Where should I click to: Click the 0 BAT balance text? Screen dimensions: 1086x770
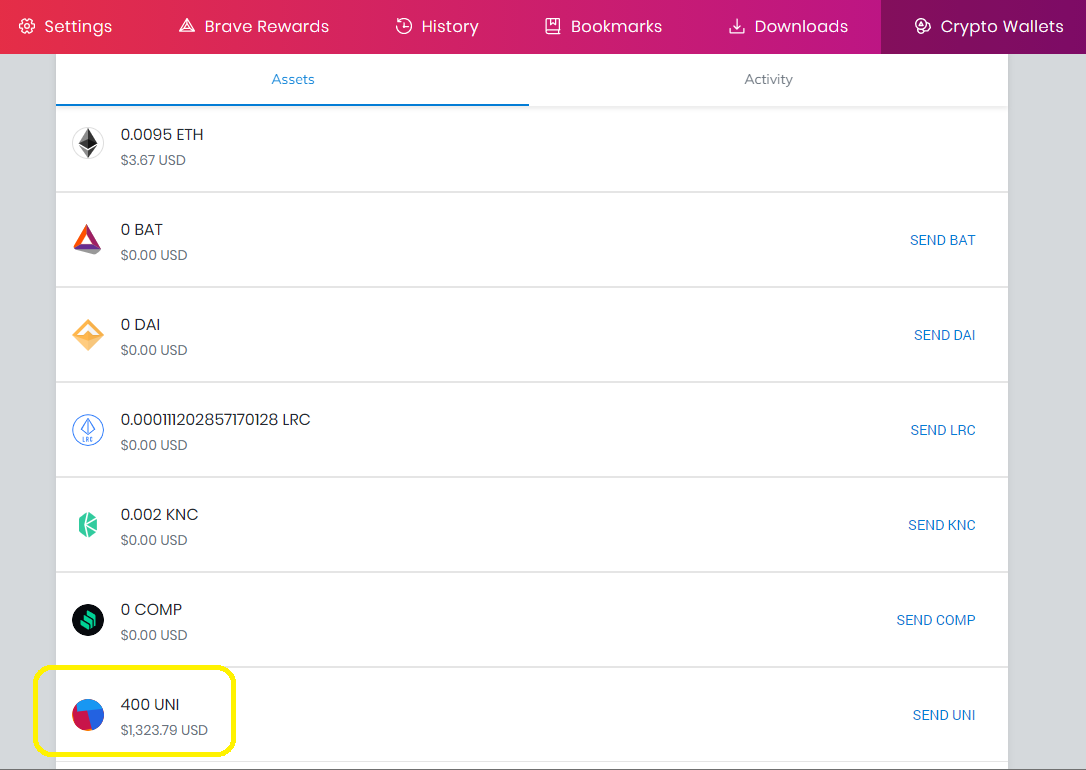coord(142,229)
